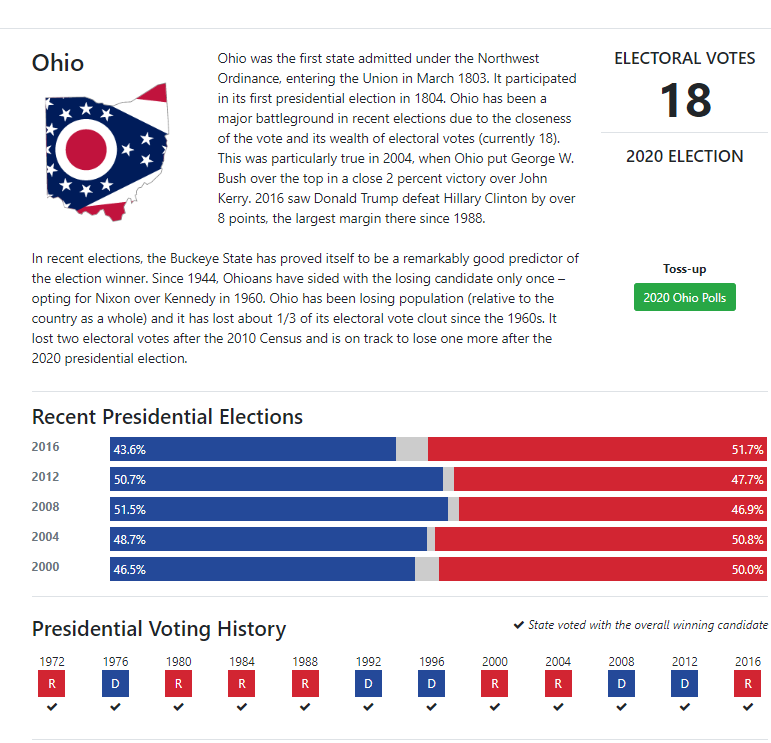771x743 pixels.
Task: Click the 1984 R party badge
Action: 241,684
